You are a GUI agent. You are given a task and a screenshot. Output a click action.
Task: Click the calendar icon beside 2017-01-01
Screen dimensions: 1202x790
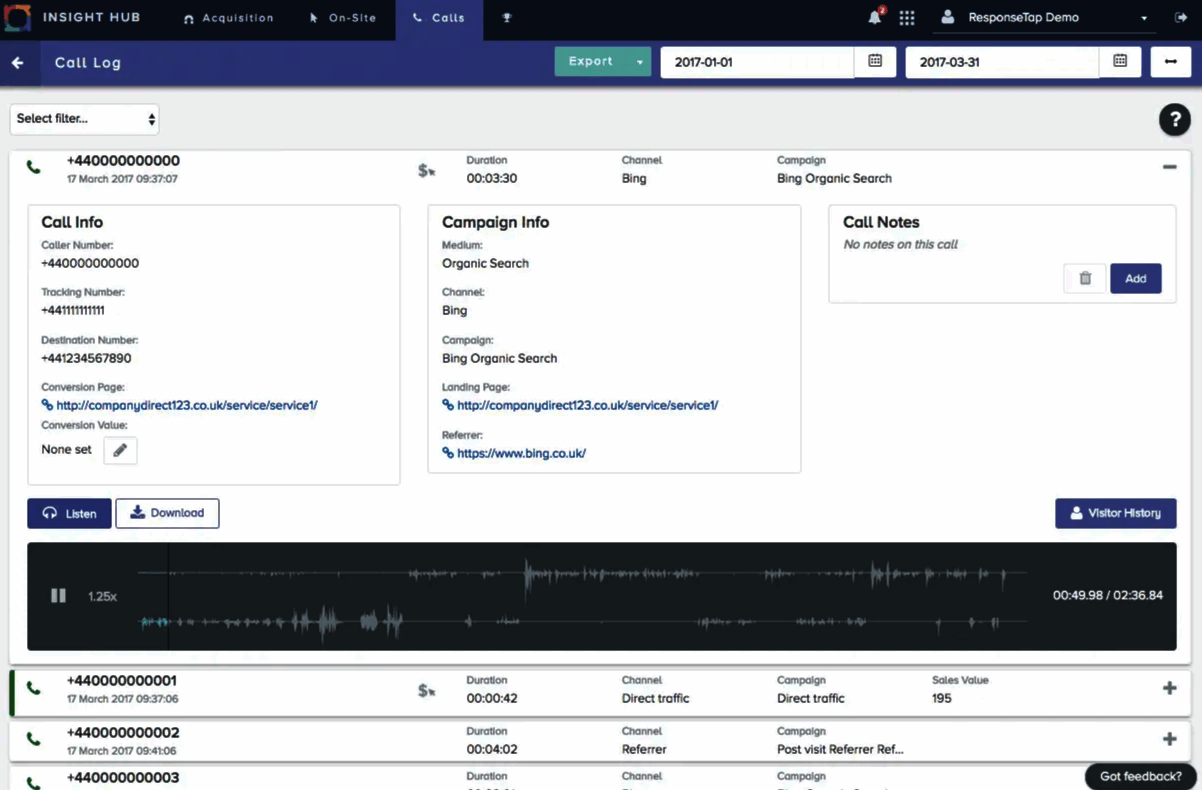(x=874, y=61)
